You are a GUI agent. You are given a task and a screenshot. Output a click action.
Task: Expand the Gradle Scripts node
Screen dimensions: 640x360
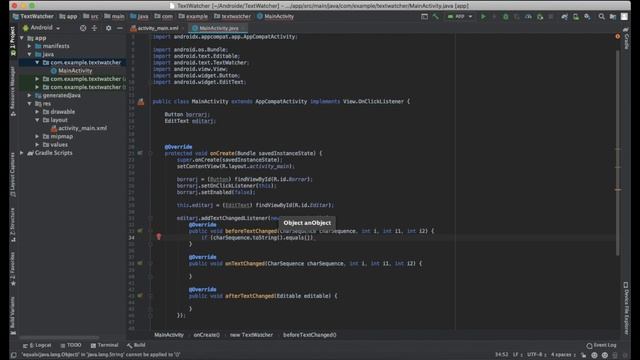[22, 153]
